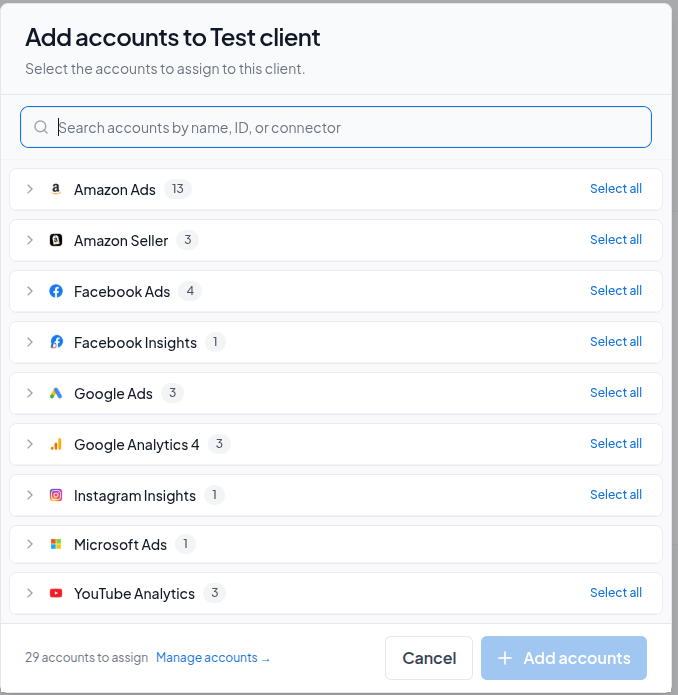Select all Google Ads accounts
The height and width of the screenshot is (695, 678).
coord(616,393)
